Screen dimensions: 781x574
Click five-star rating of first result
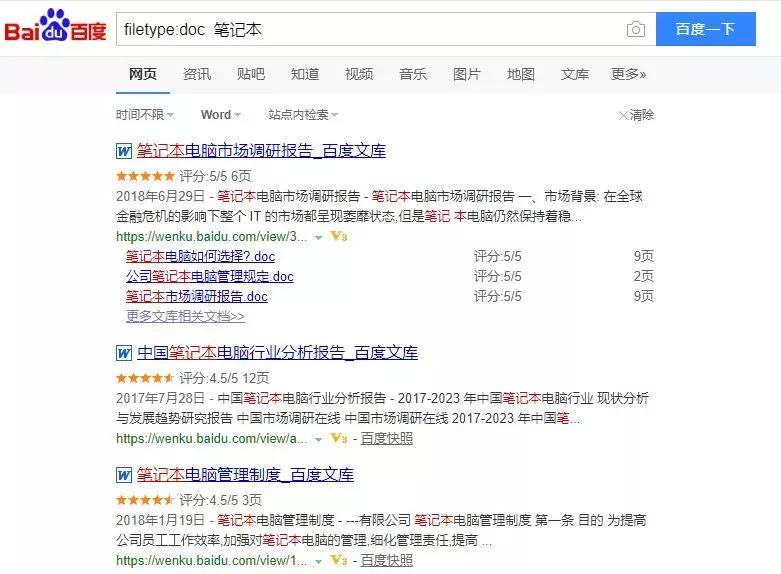[145, 176]
